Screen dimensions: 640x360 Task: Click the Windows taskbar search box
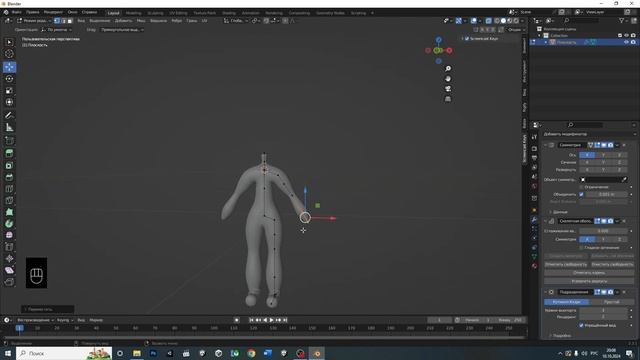(x=64, y=353)
